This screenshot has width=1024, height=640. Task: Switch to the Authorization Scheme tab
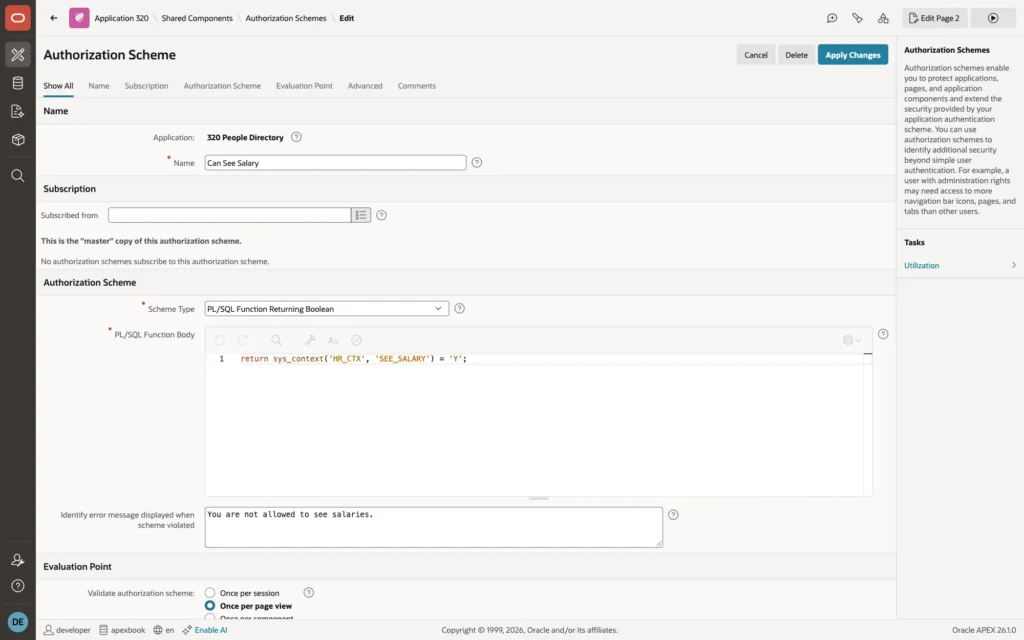pyautogui.click(x=222, y=86)
